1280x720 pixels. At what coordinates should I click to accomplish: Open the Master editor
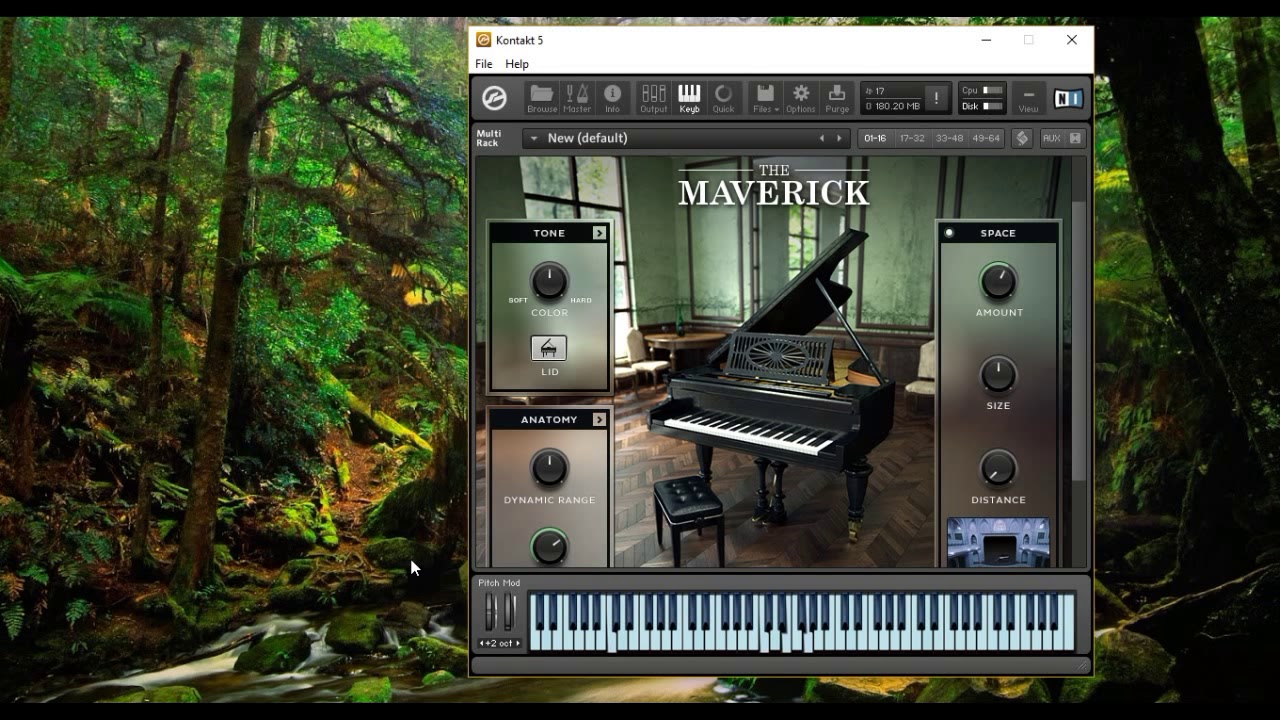(577, 98)
